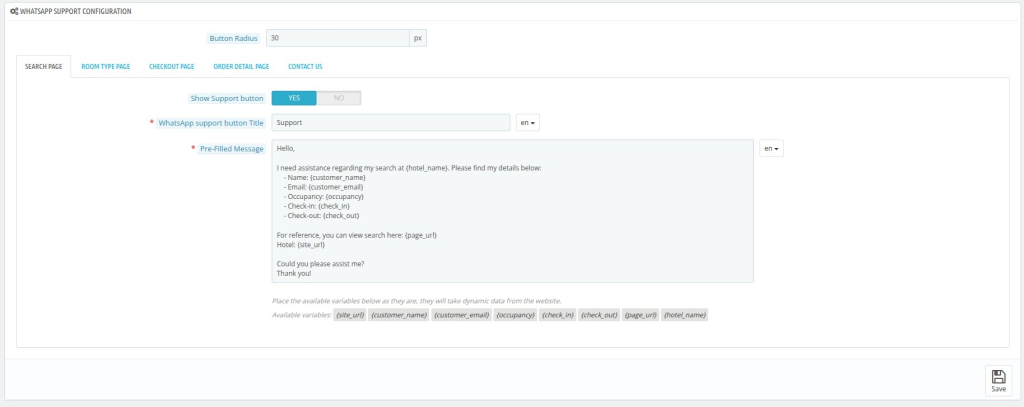Click the Save floppy disk icon
1024x407 pixels.
998,377
